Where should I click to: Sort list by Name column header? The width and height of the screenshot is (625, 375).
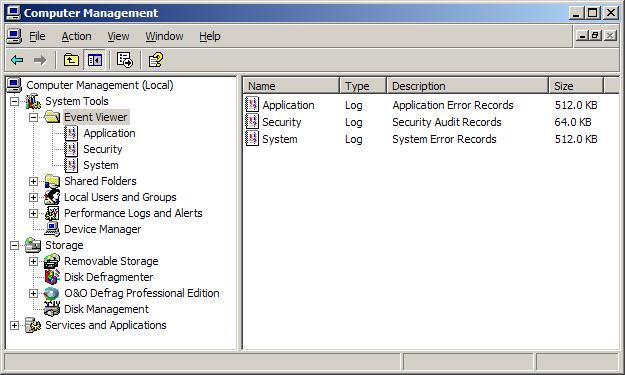291,86
